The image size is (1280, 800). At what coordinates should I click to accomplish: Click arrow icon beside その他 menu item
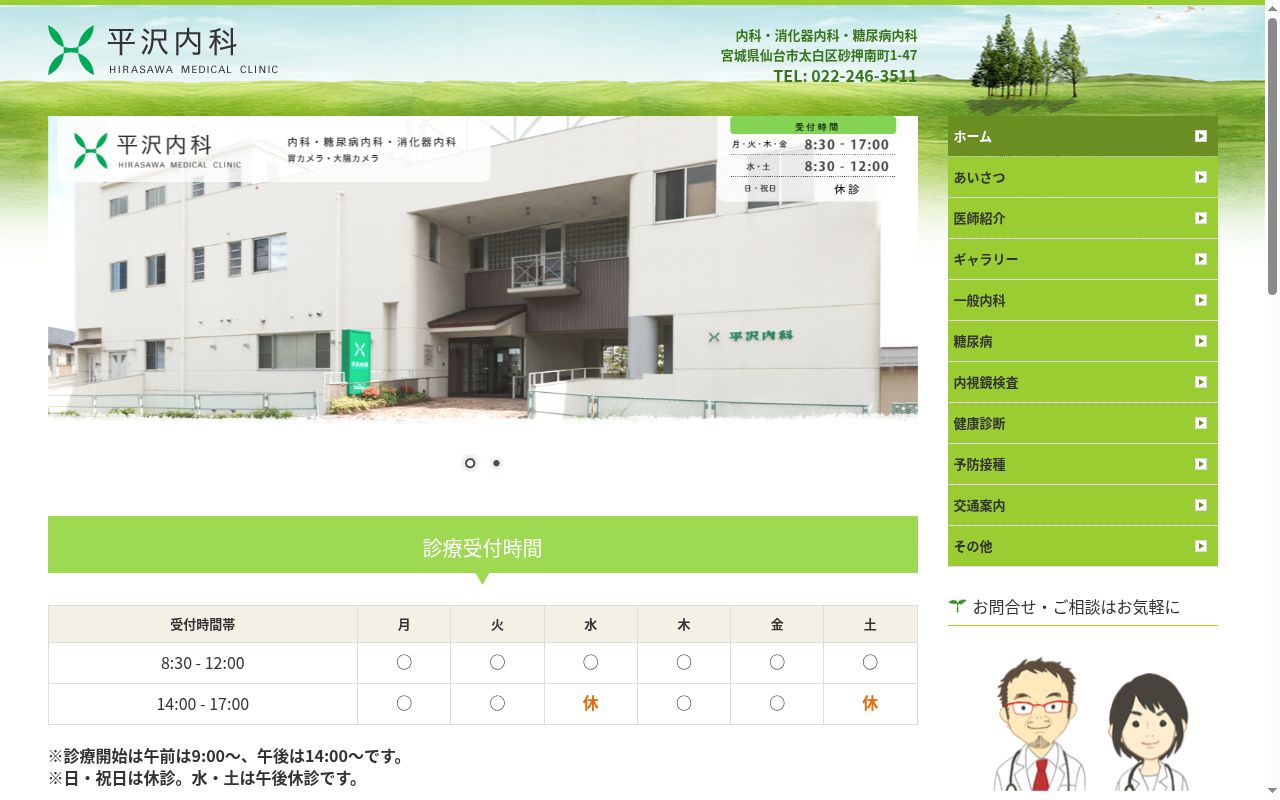[x=1201, y=546]
